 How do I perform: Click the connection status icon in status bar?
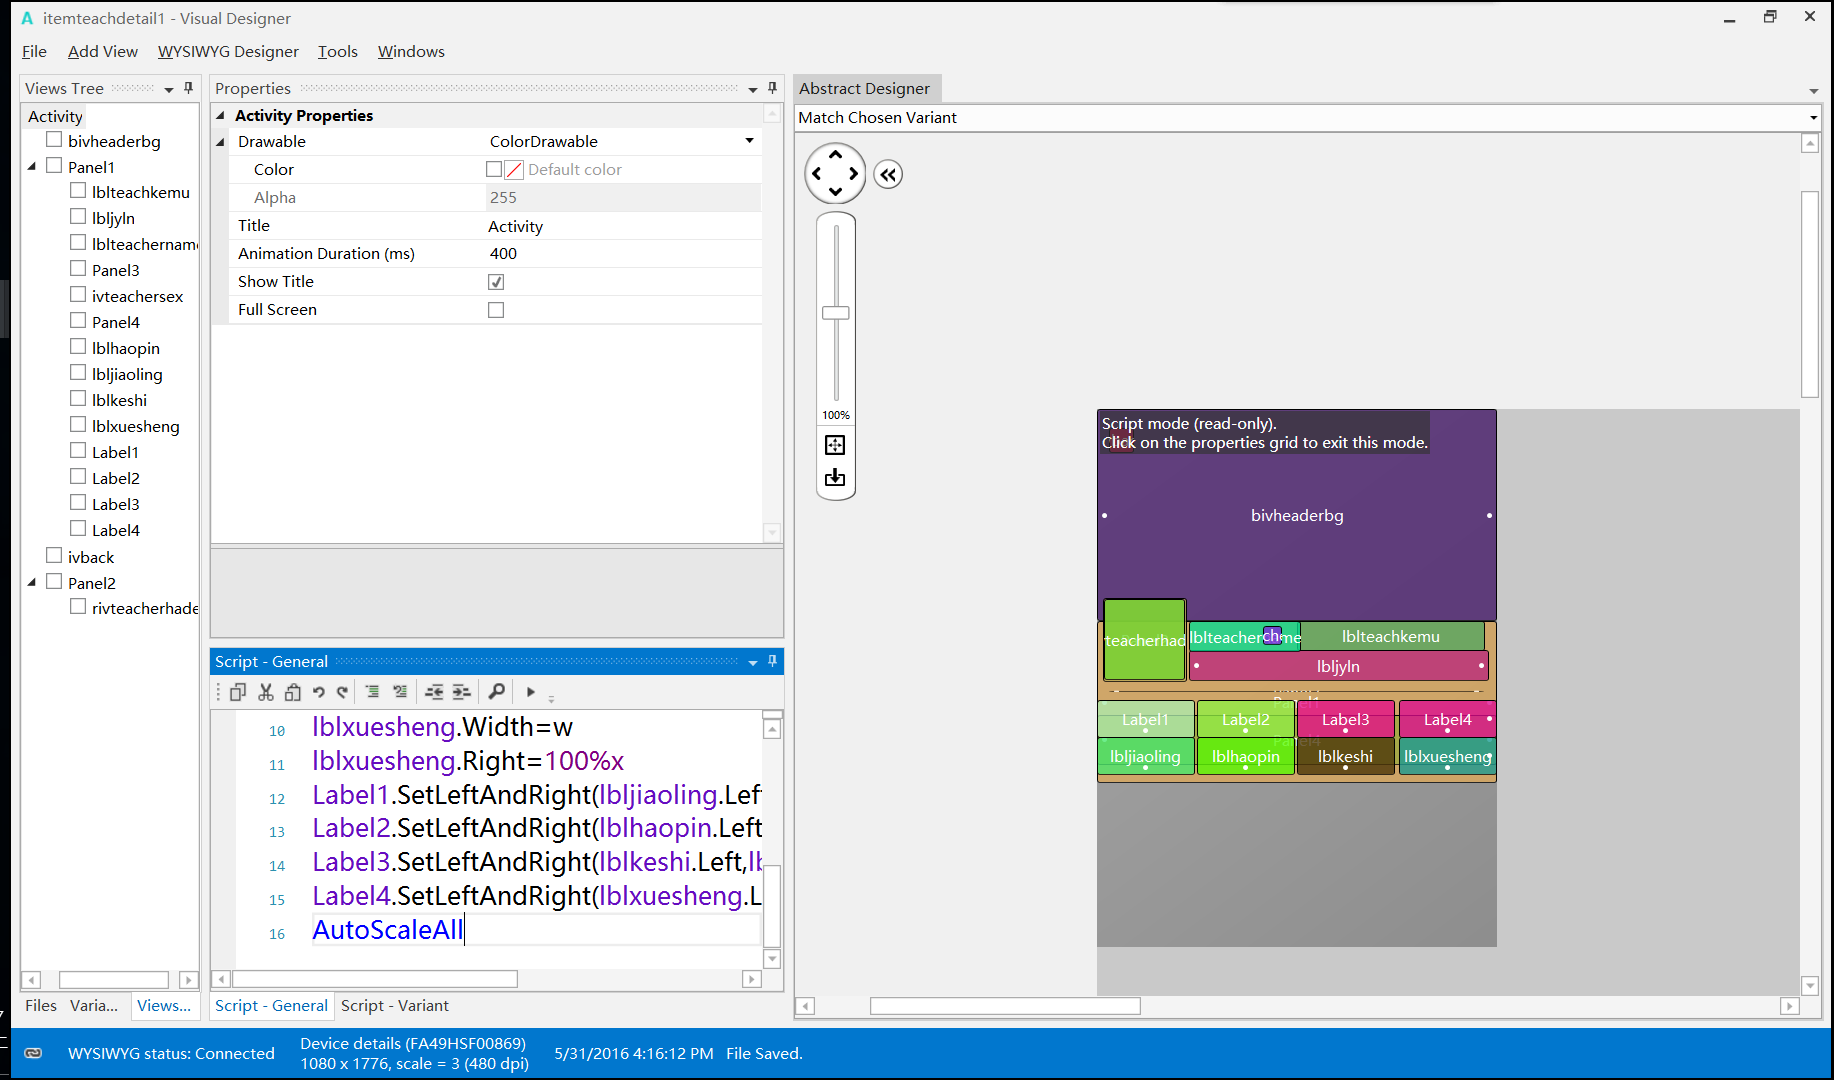33,1053
